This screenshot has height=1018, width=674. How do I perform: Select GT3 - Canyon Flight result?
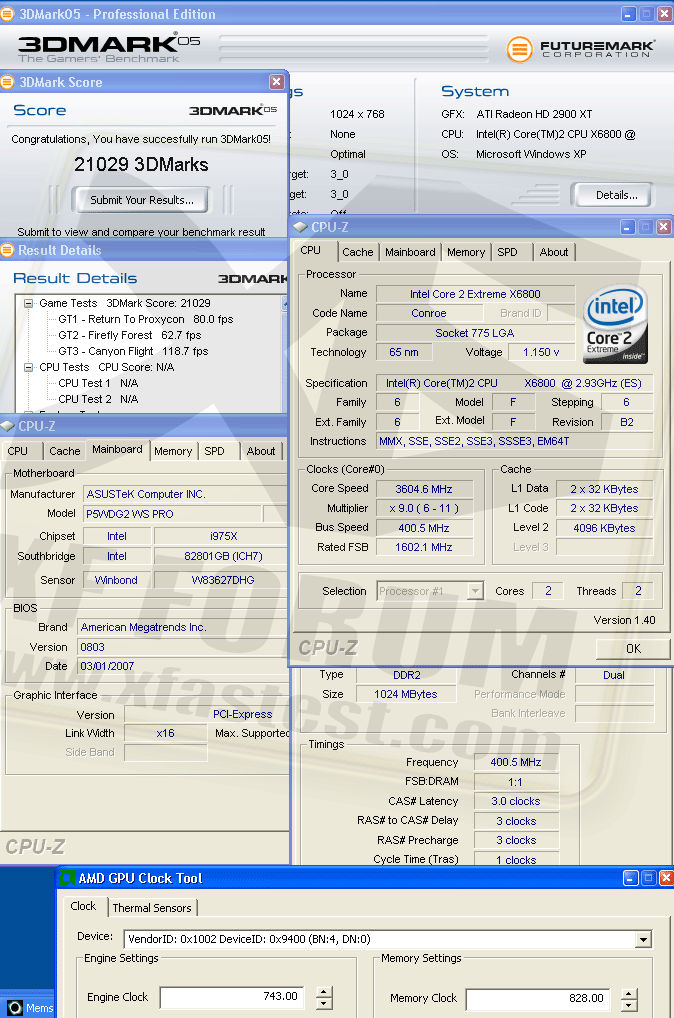133,351
